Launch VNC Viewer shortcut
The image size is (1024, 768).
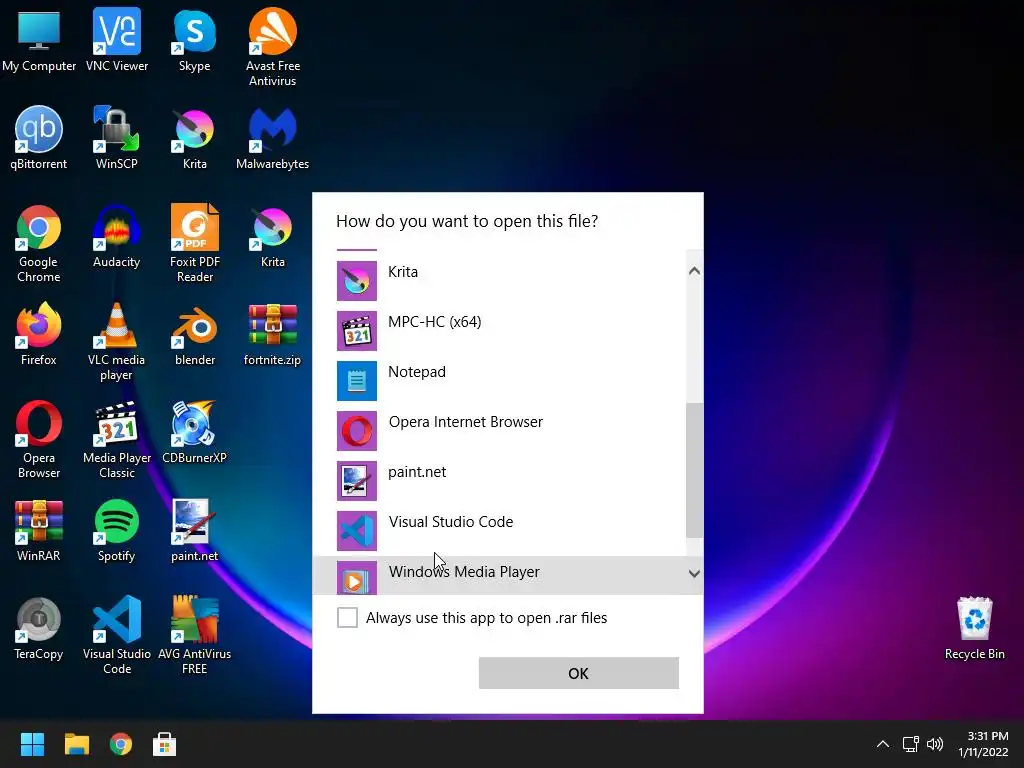point(117,40)
